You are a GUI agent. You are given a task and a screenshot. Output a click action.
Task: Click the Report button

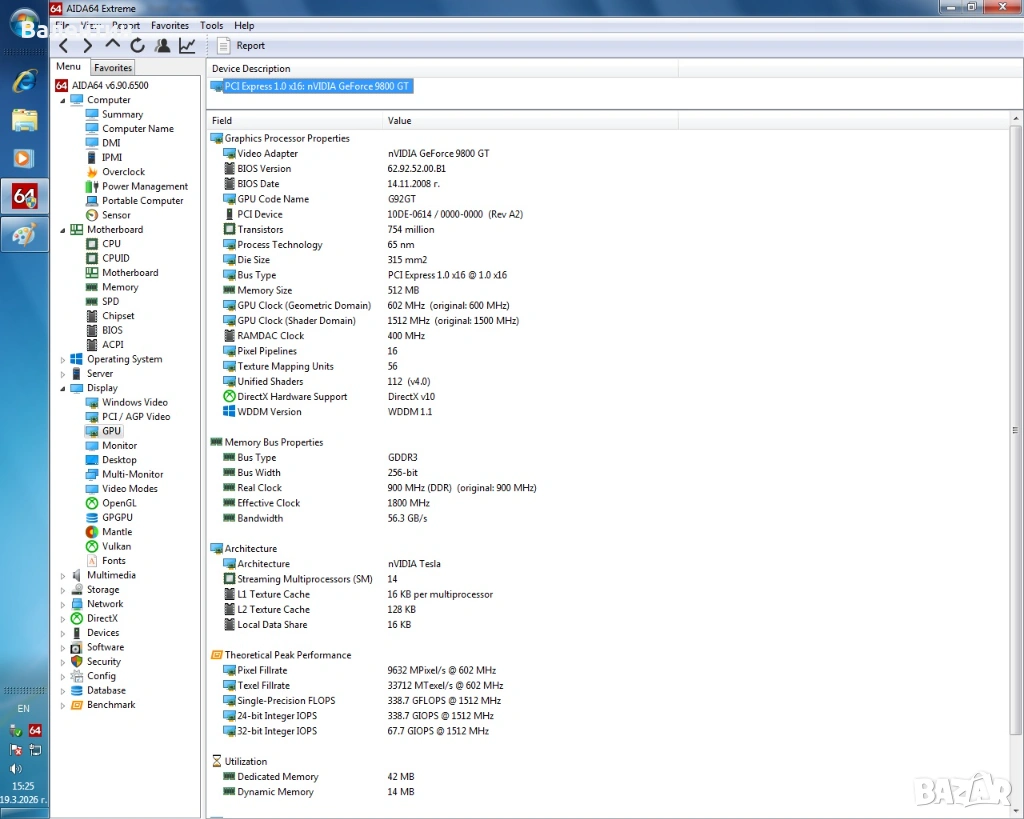click(241, 46)
